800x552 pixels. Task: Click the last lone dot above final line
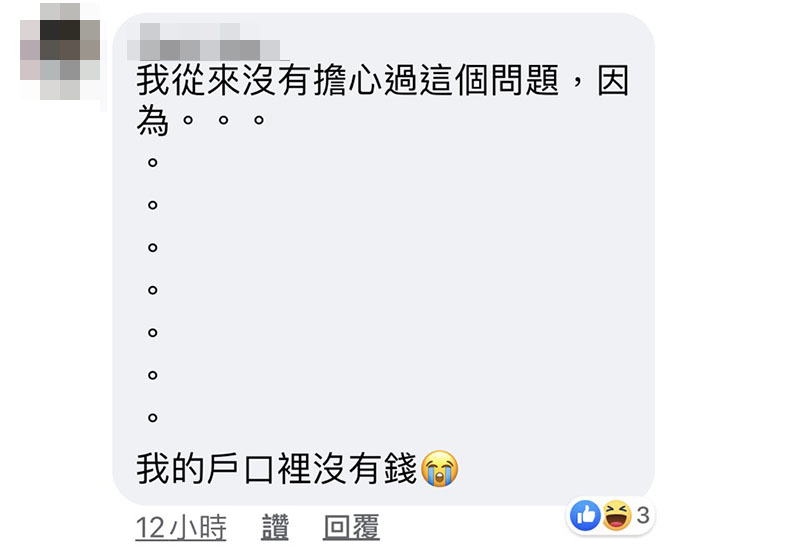pyautogui.click(x=152, y=417)
